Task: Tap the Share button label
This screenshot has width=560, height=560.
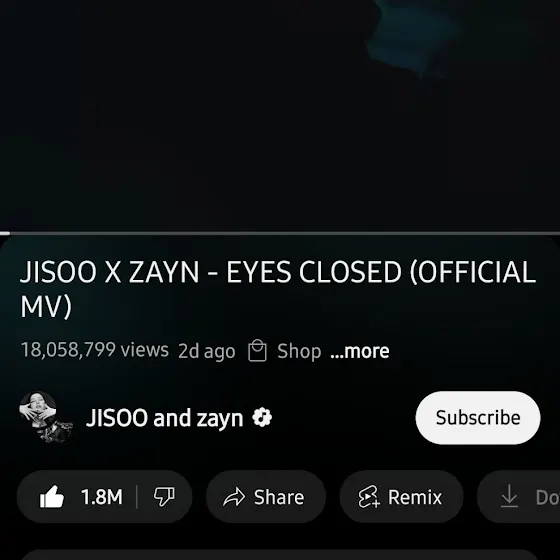Action: coord(279,497)
